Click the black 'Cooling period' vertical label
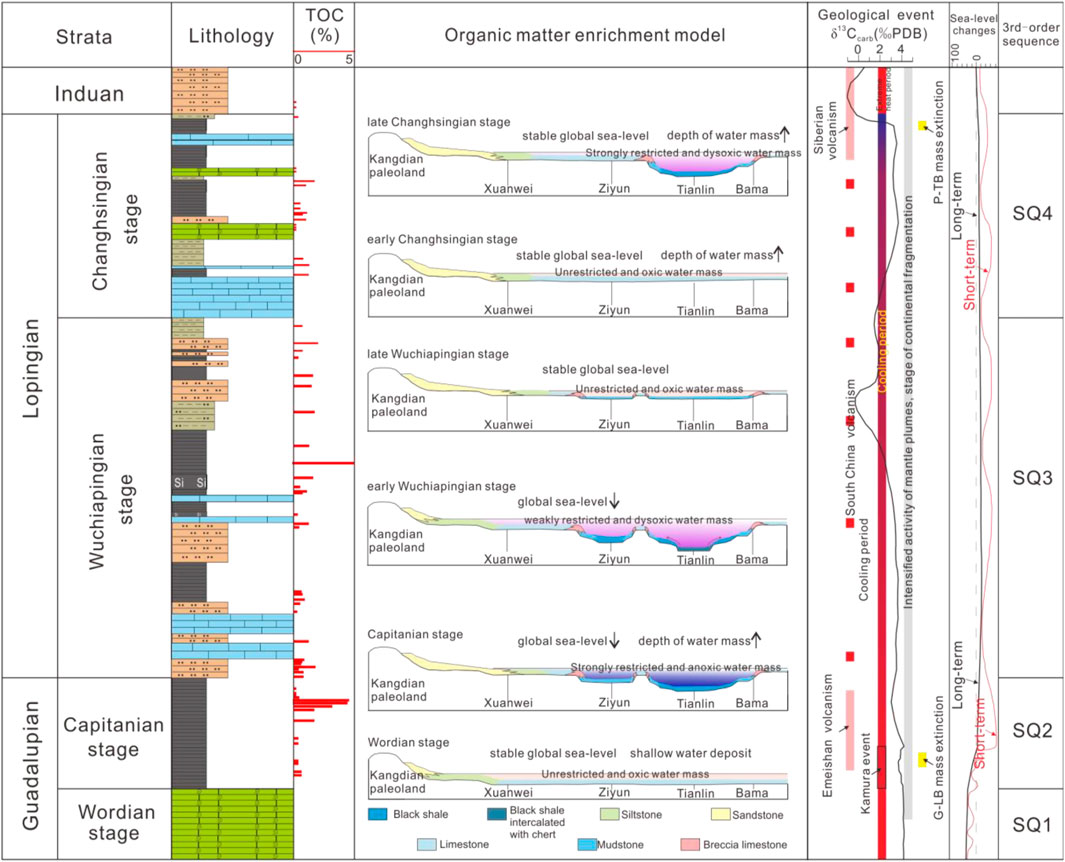Viewport: 1065px width, 862px height. coord(864,560)
